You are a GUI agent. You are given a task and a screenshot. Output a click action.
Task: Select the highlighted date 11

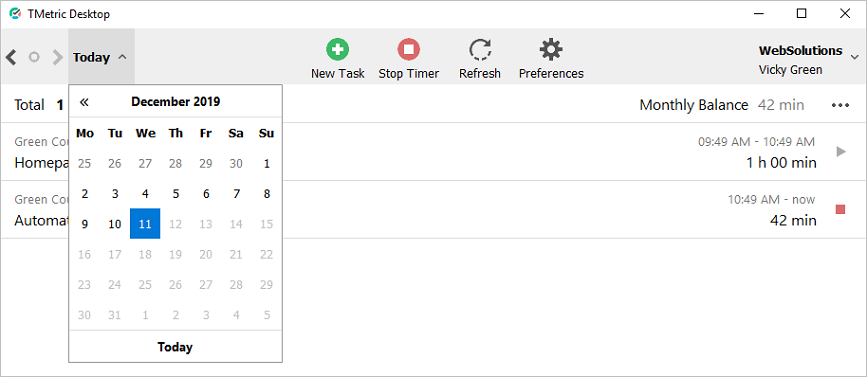tap(145, 224)
